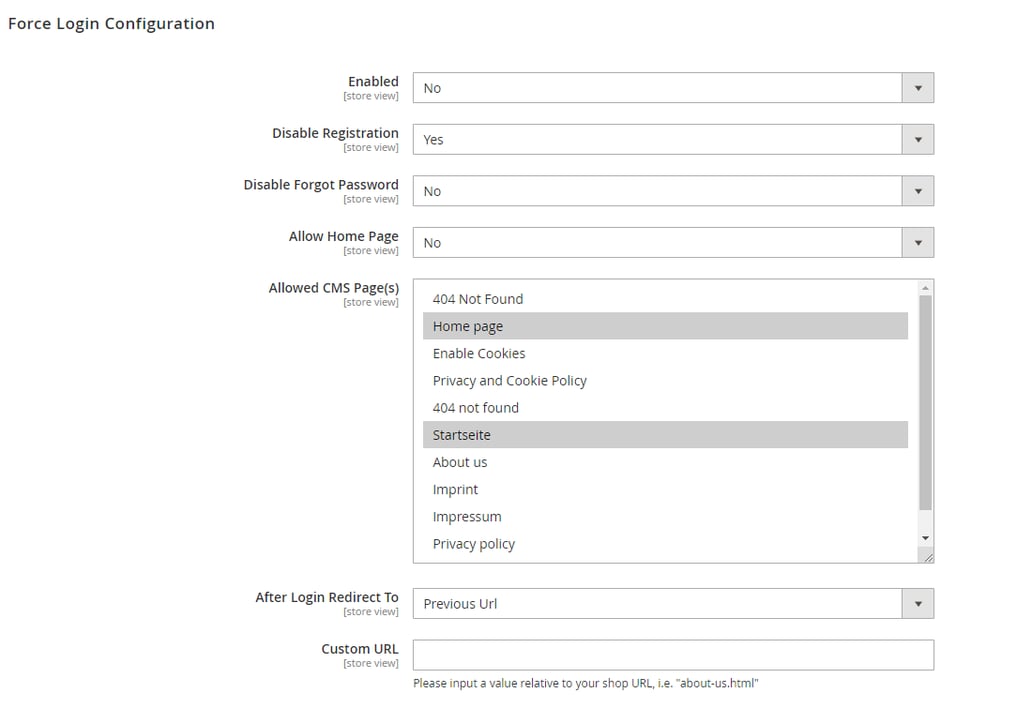The height and width of the screenshot is (708, 1032).
Task: Click the up arrow on the CMS list scrollbar
Action: [x=924, y=286]
